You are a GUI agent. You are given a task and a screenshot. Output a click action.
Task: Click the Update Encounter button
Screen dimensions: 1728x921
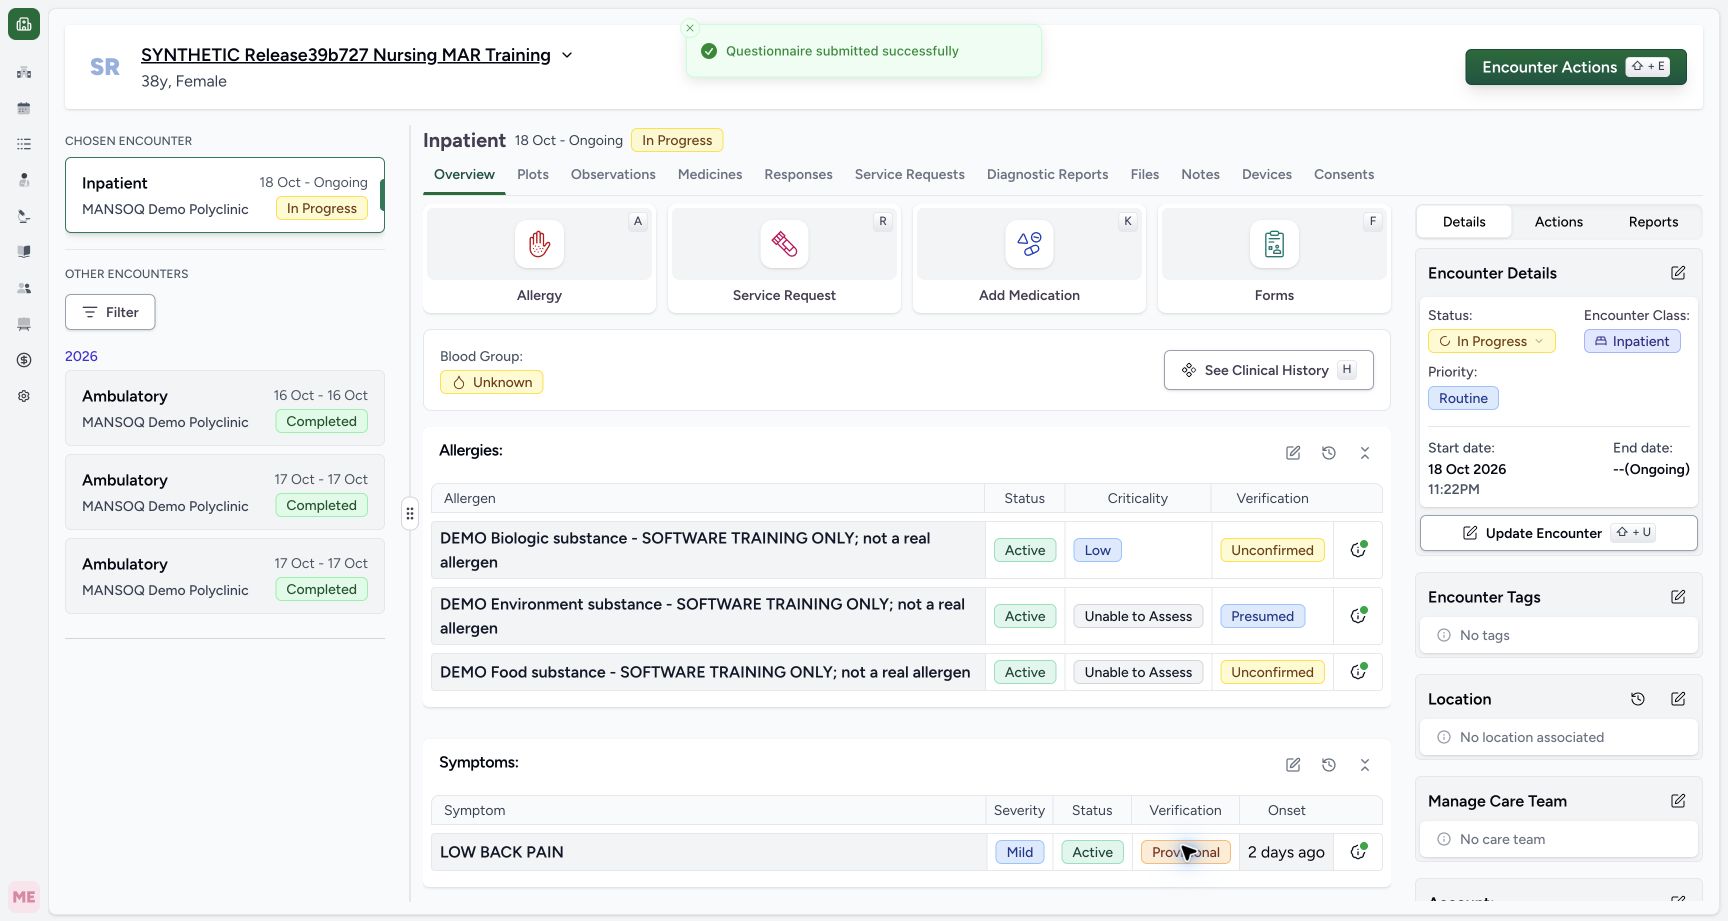[x=1559, y=533]
